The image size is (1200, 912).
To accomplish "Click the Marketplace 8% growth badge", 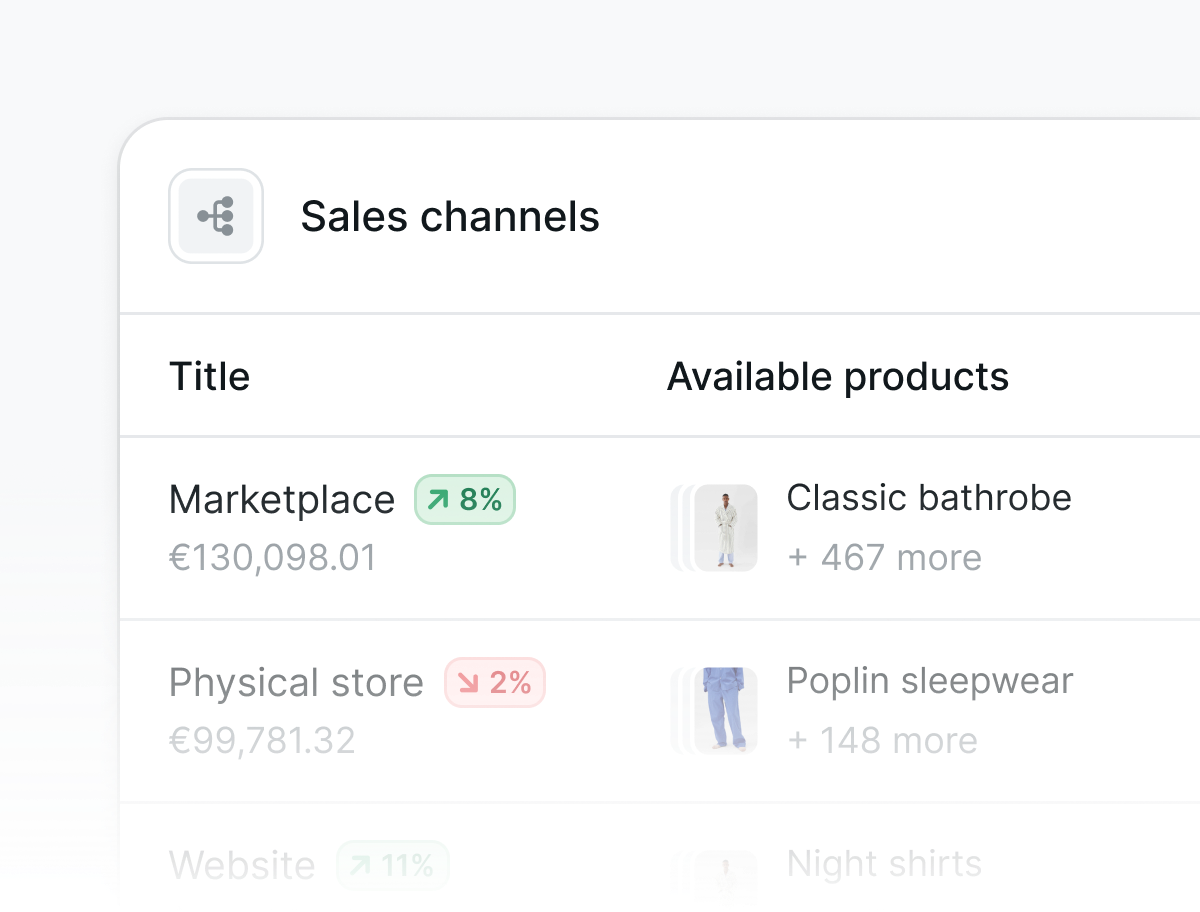I will point(465,499).
